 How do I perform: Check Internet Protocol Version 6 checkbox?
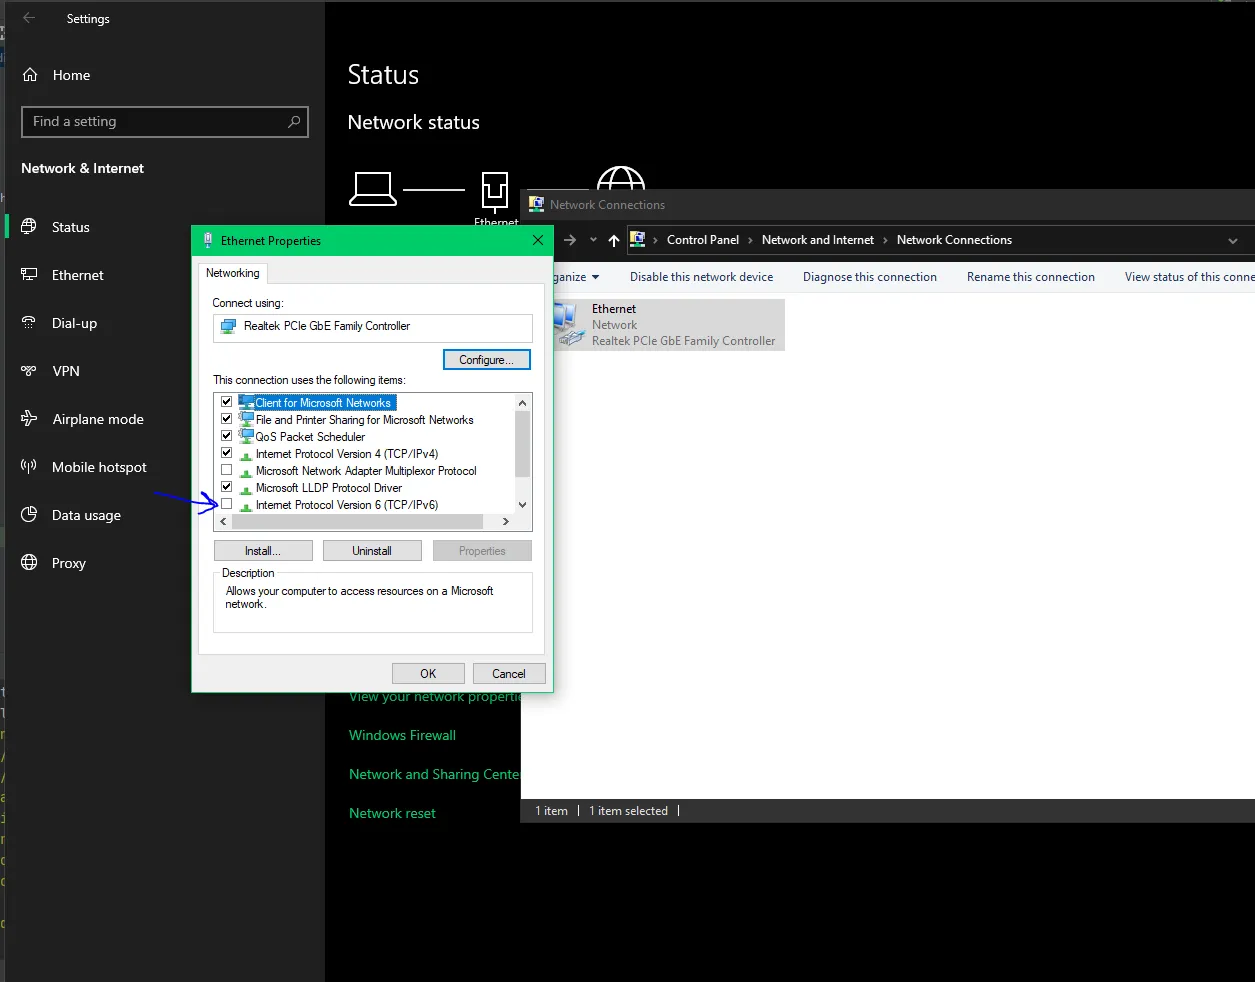226,504
